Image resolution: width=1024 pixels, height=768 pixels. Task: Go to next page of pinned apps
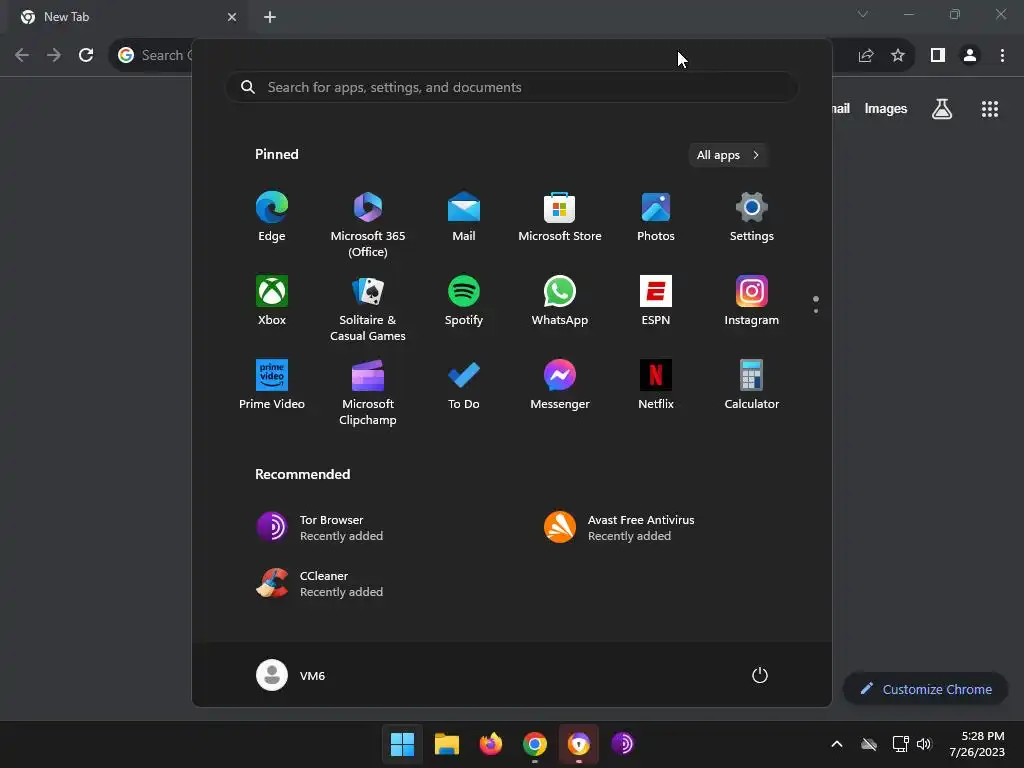(x=816, y=311)
